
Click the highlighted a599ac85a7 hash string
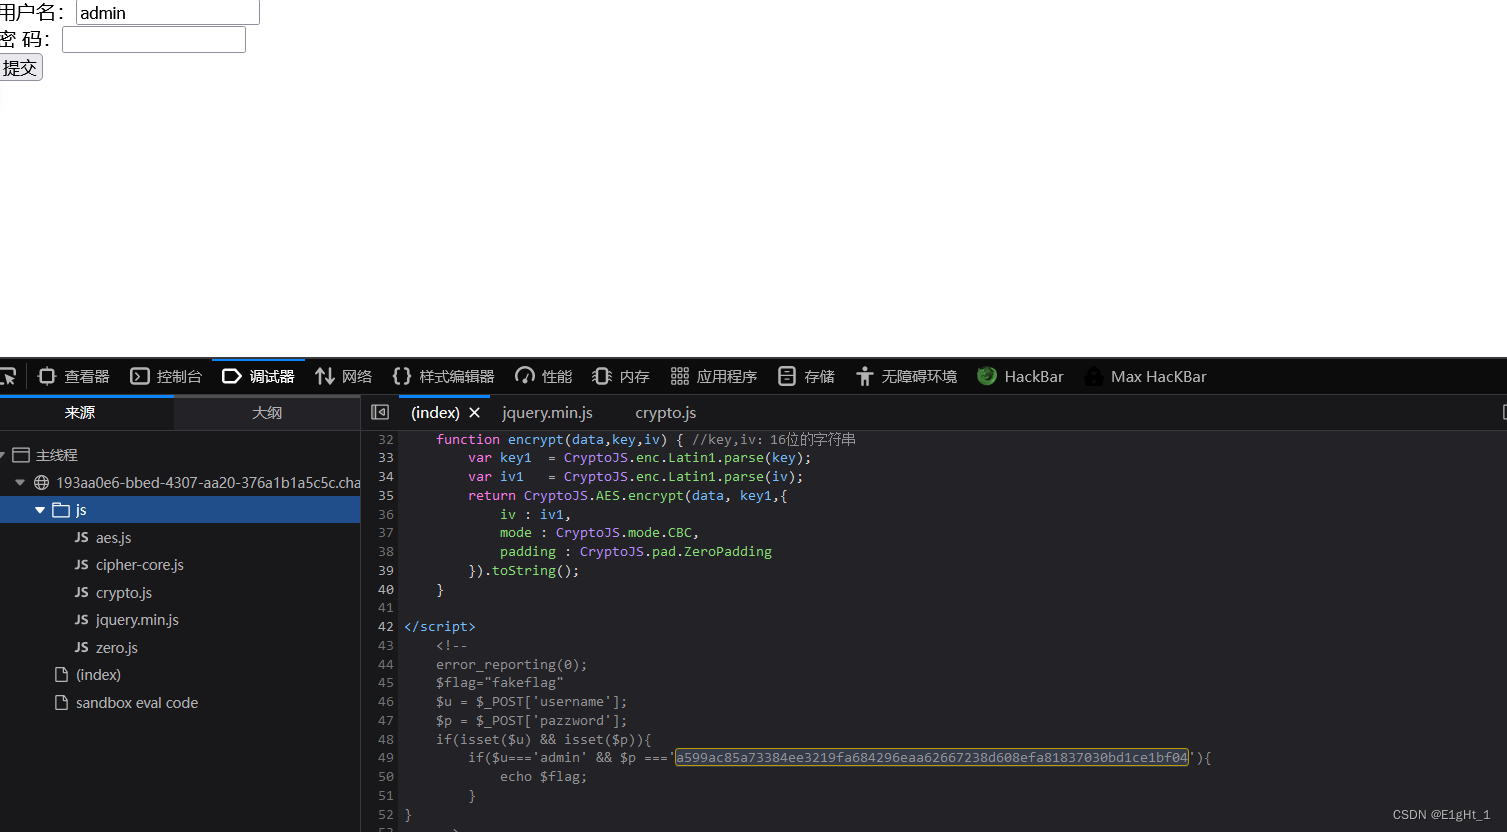[x=932, y=757]
